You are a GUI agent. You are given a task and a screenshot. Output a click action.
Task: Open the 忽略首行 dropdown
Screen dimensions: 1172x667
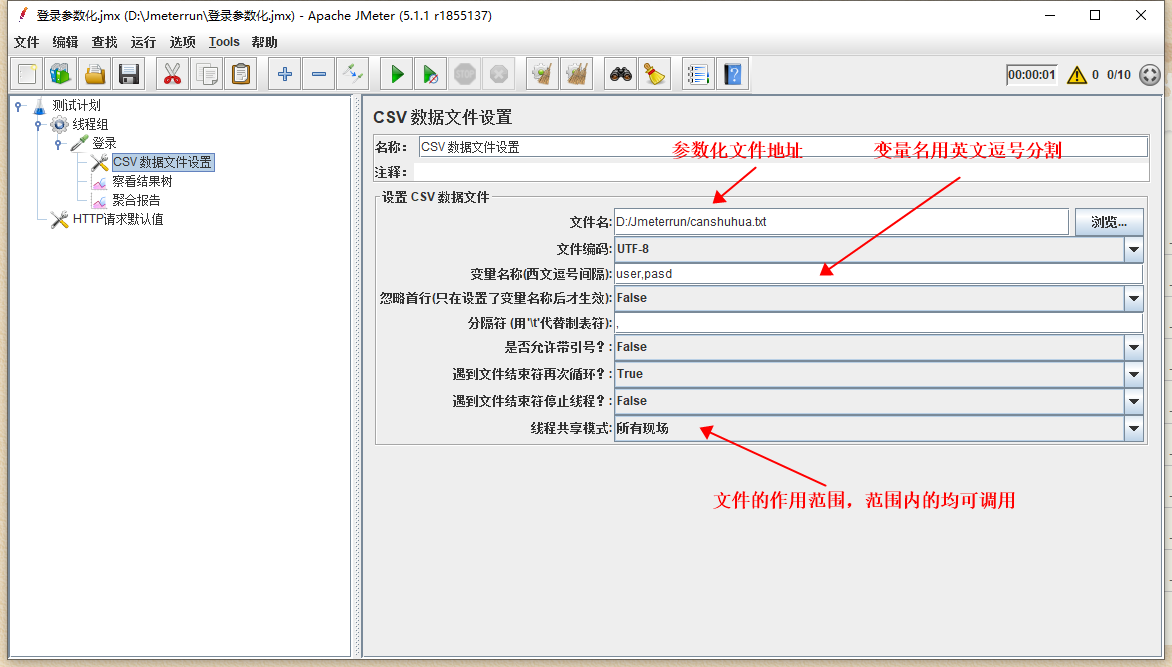tap(1134, 298)
